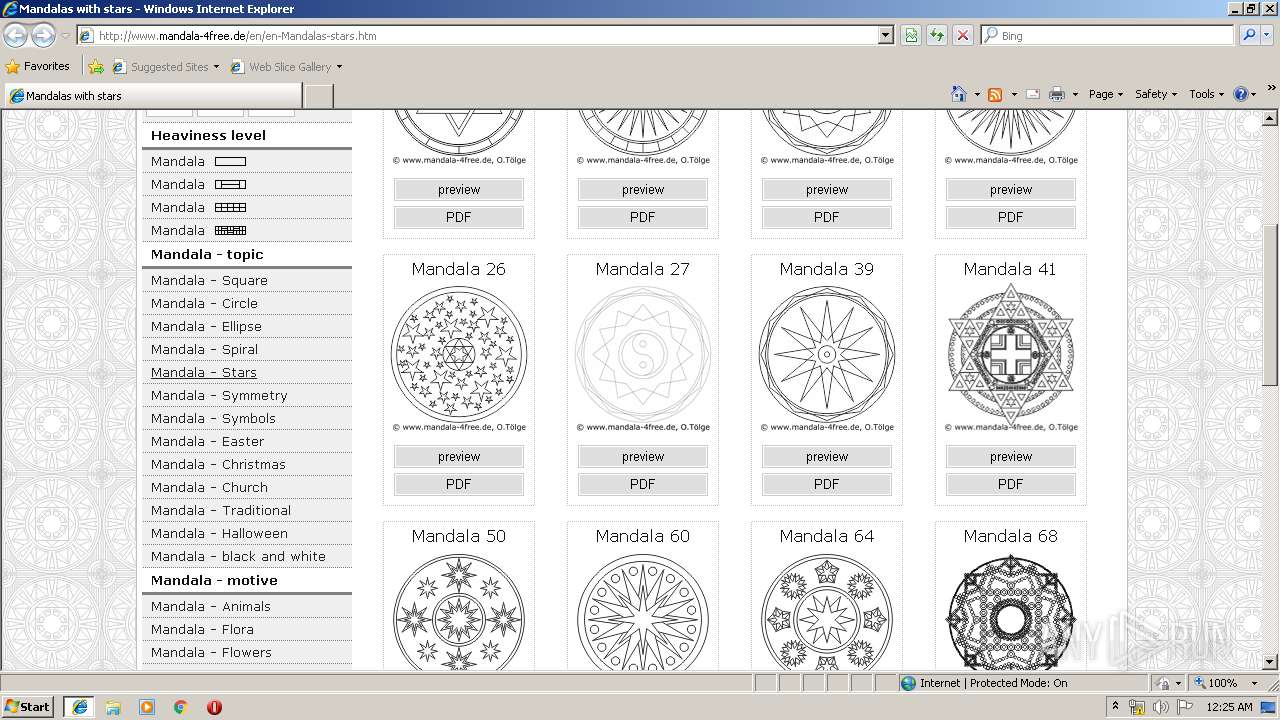
Task: Expand the Suggested Sites dropdown
Action: point(216,67)
